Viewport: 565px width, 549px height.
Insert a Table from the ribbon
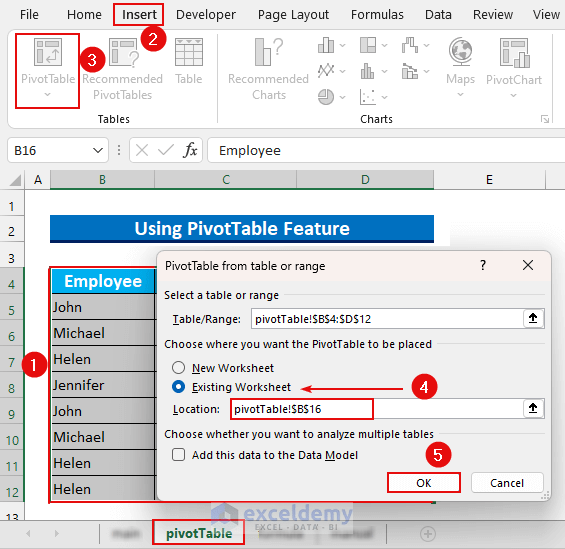coord(188,61)
